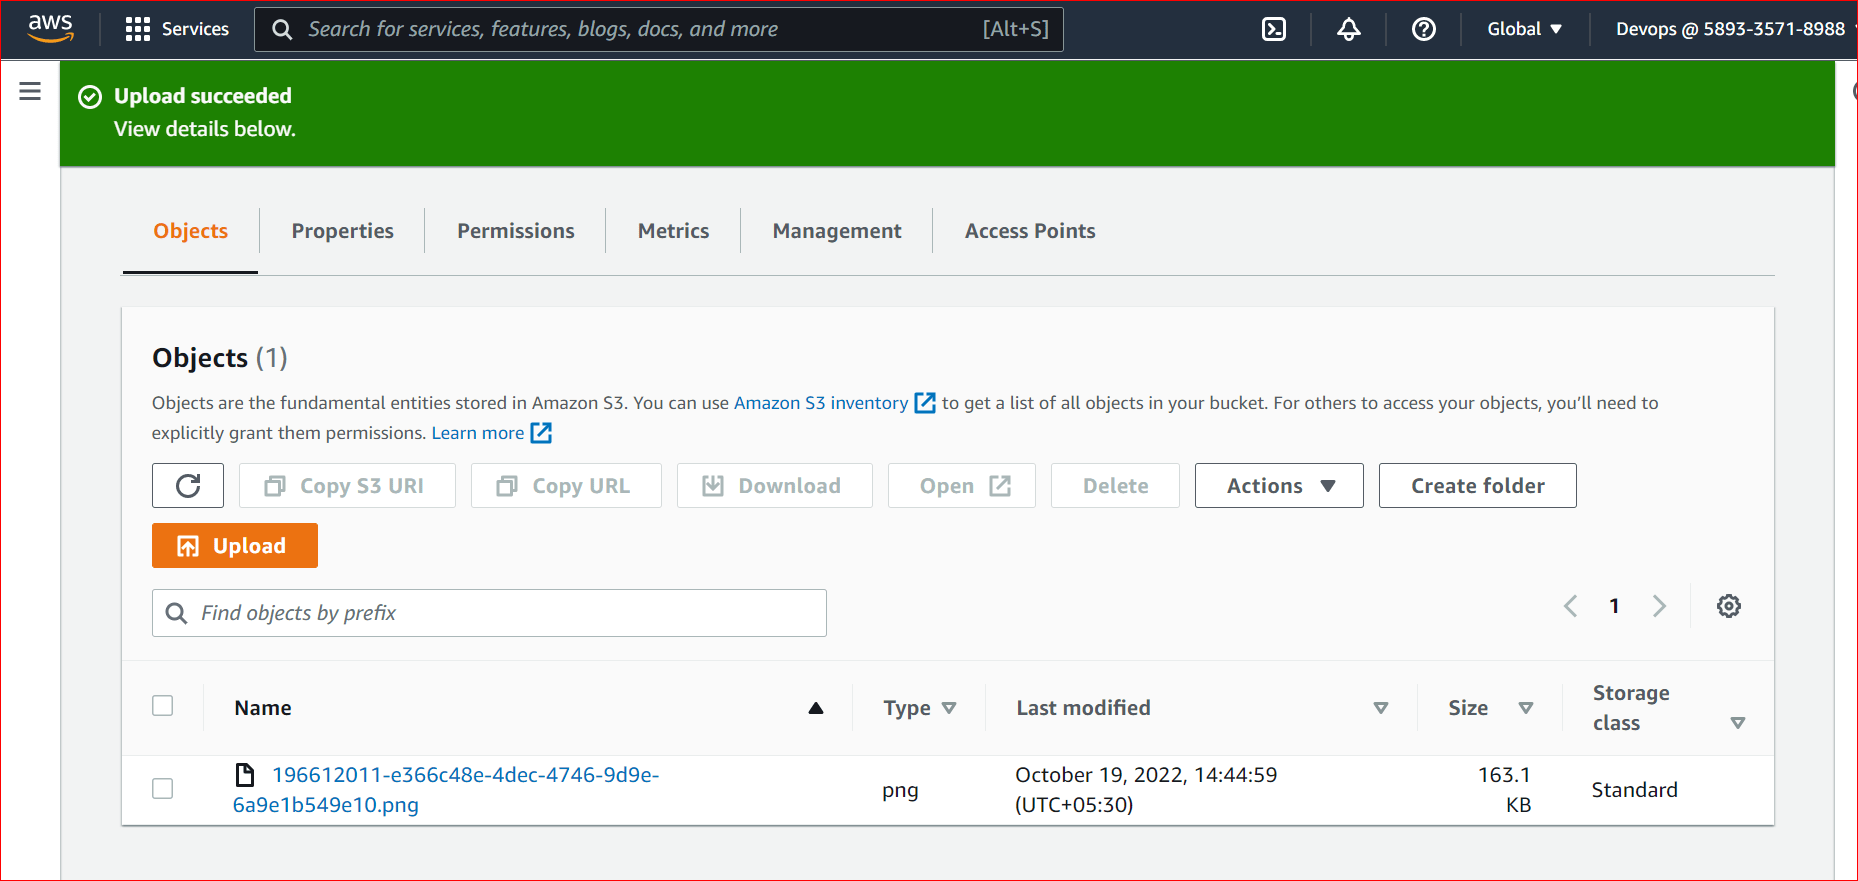Open the Permissions tab

tap(516, 231)
